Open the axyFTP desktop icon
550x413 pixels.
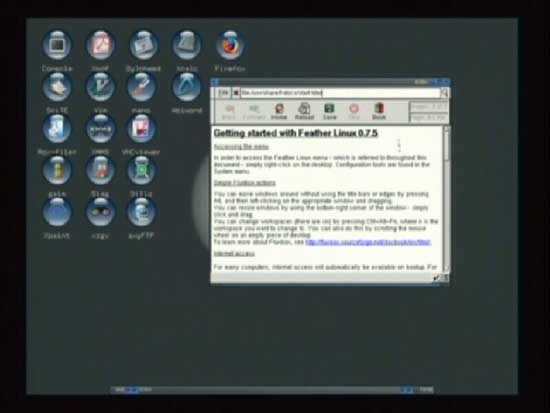pyautogui.click(x=142, y=212)
